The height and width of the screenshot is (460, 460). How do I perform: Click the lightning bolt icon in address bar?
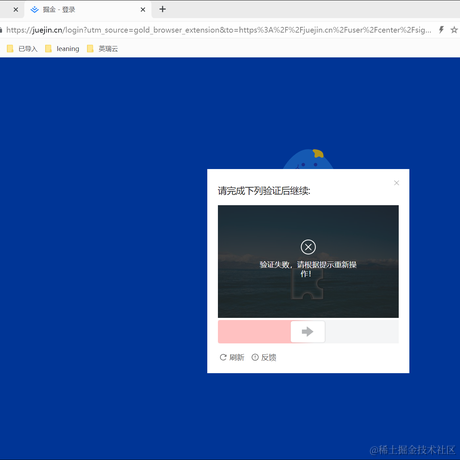coord(441,30)
